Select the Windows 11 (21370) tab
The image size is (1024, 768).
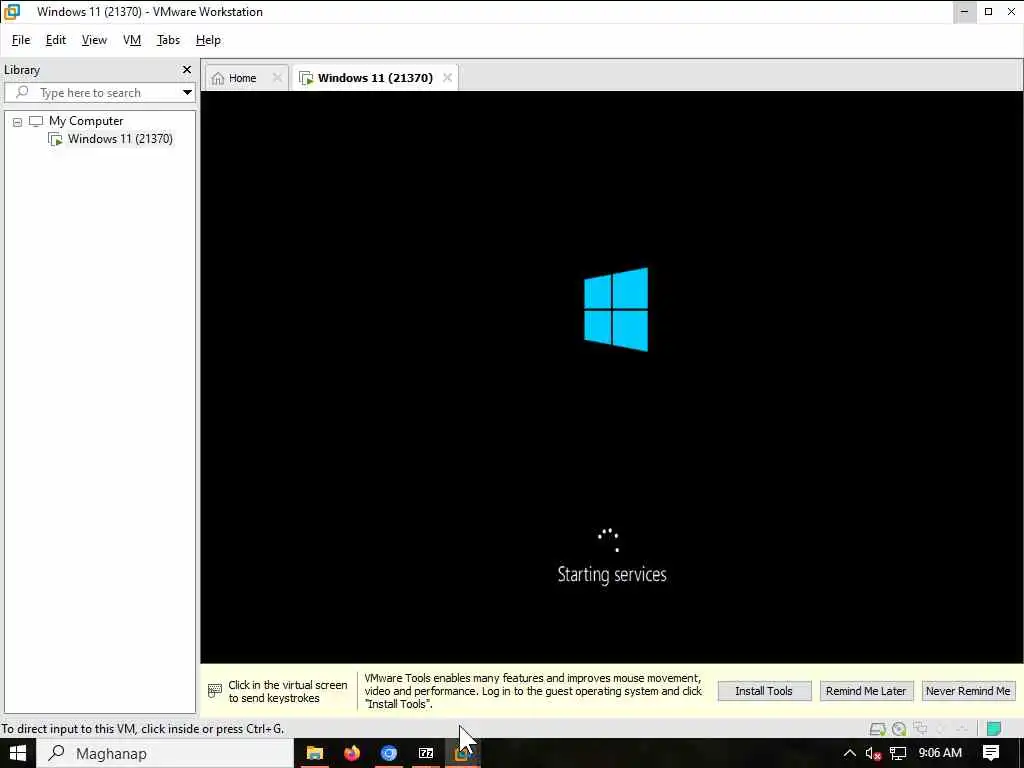(x=376, y=78)
